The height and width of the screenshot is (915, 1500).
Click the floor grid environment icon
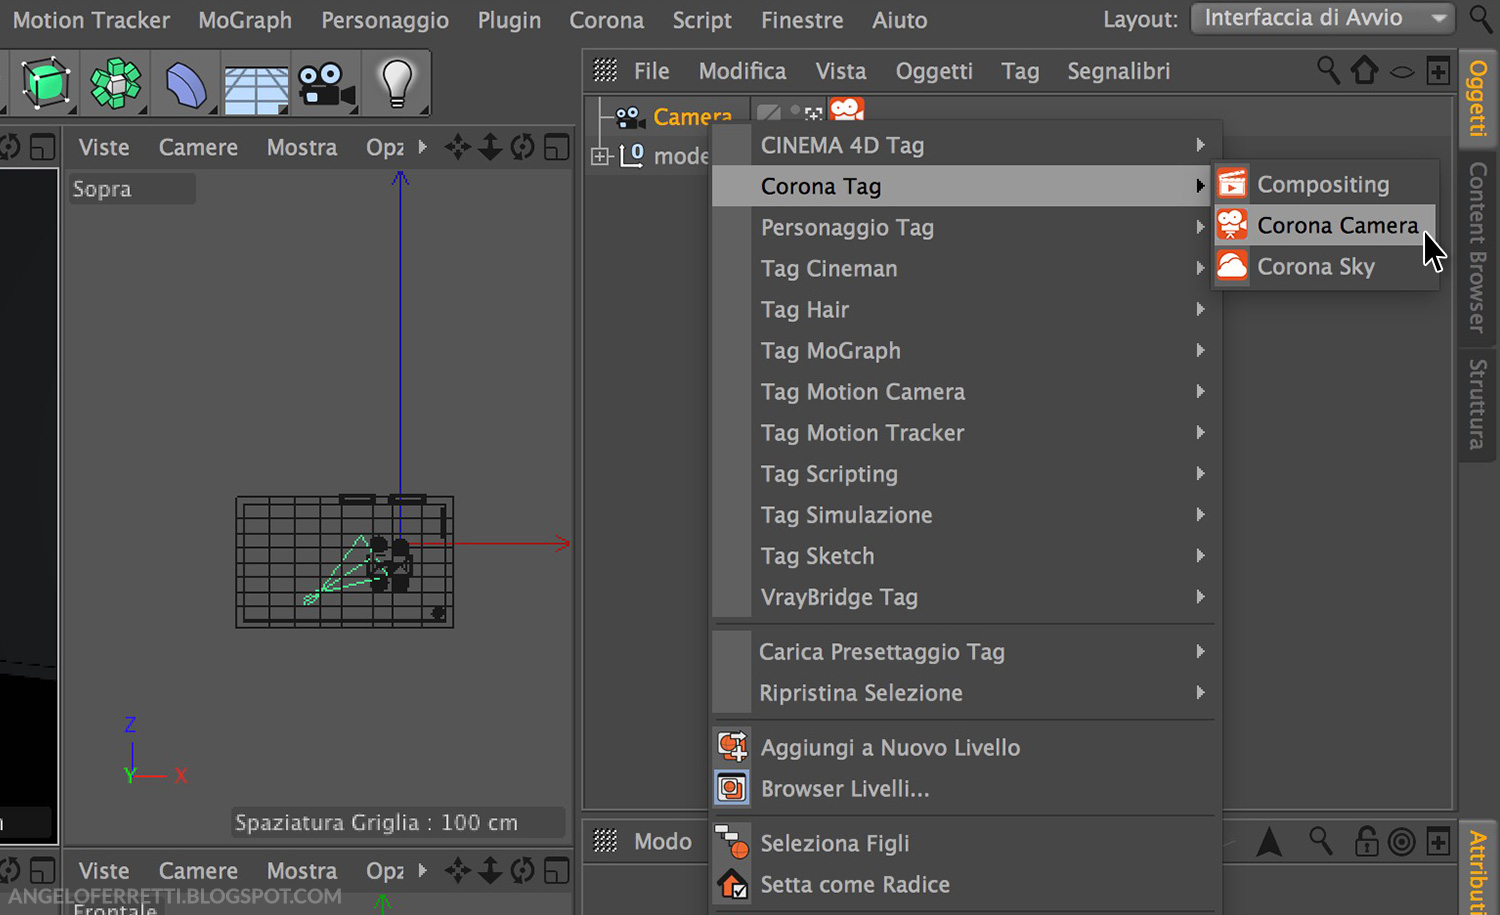pos(256,88)
